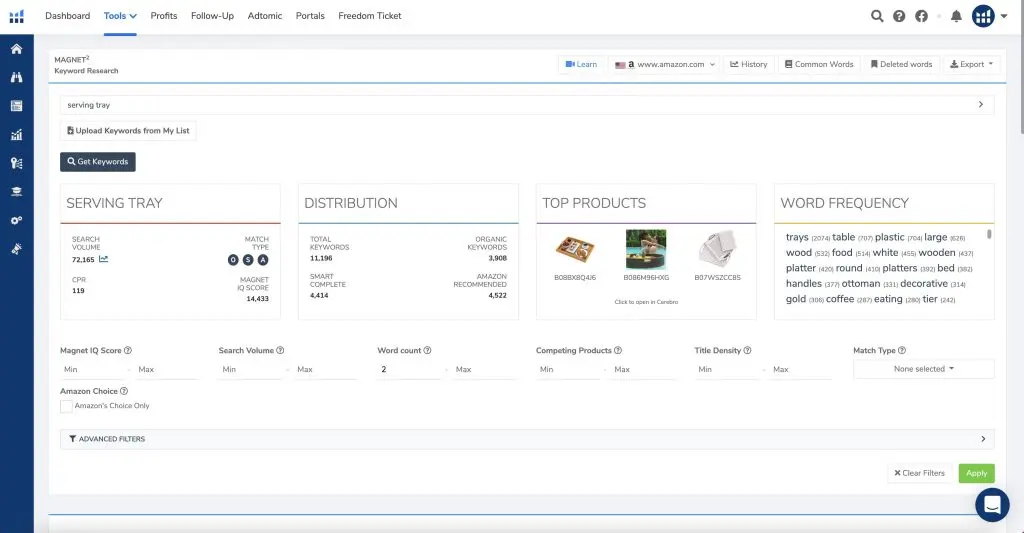This screenshot has height=533, width=1024.
Task: Open the graduation cap icon in sidebar
Action: coord(16,192)
